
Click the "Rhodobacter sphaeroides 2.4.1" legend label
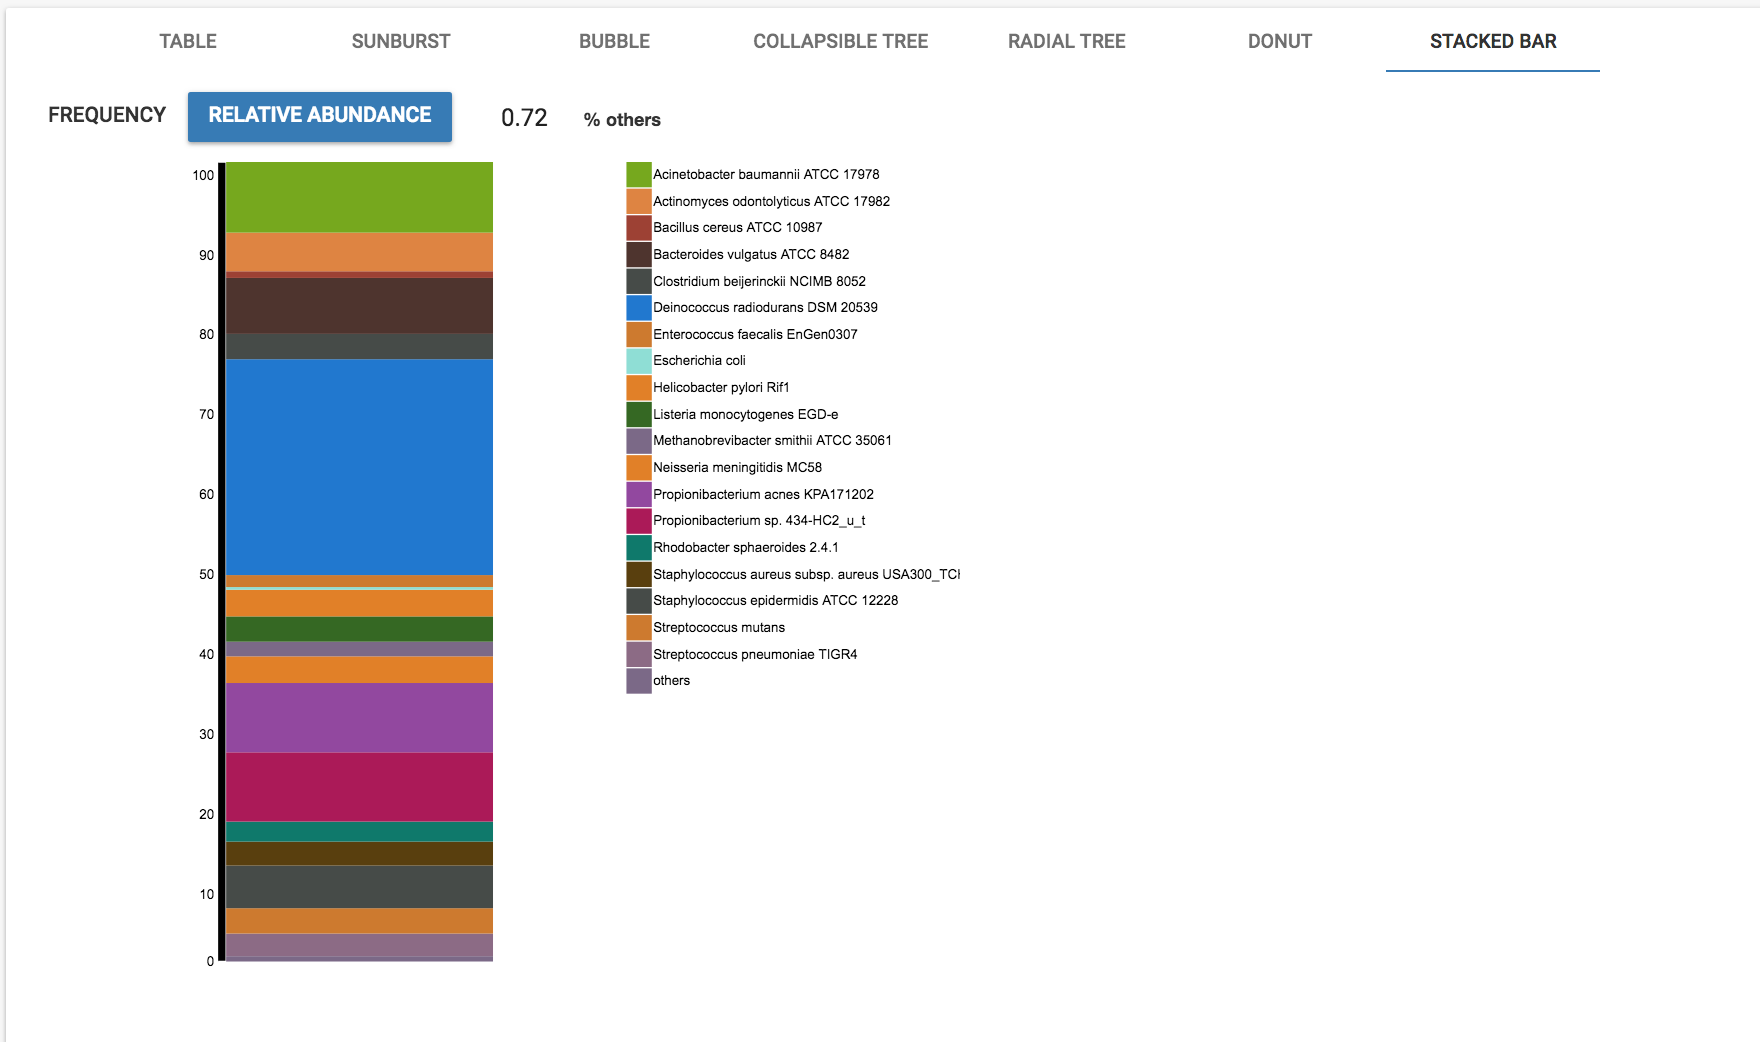click(745, 547)
